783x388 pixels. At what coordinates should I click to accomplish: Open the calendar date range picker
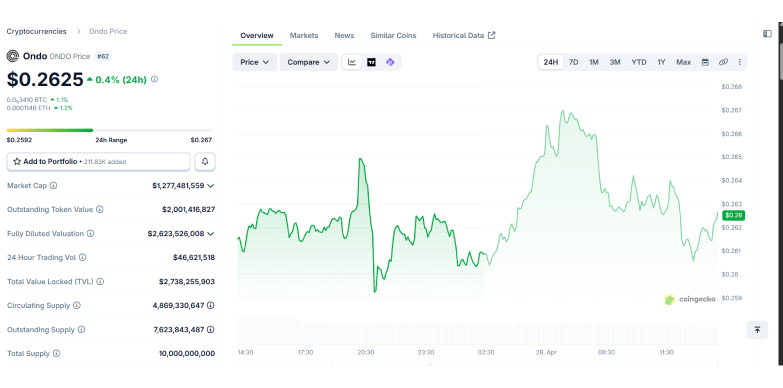pos(705,62)
